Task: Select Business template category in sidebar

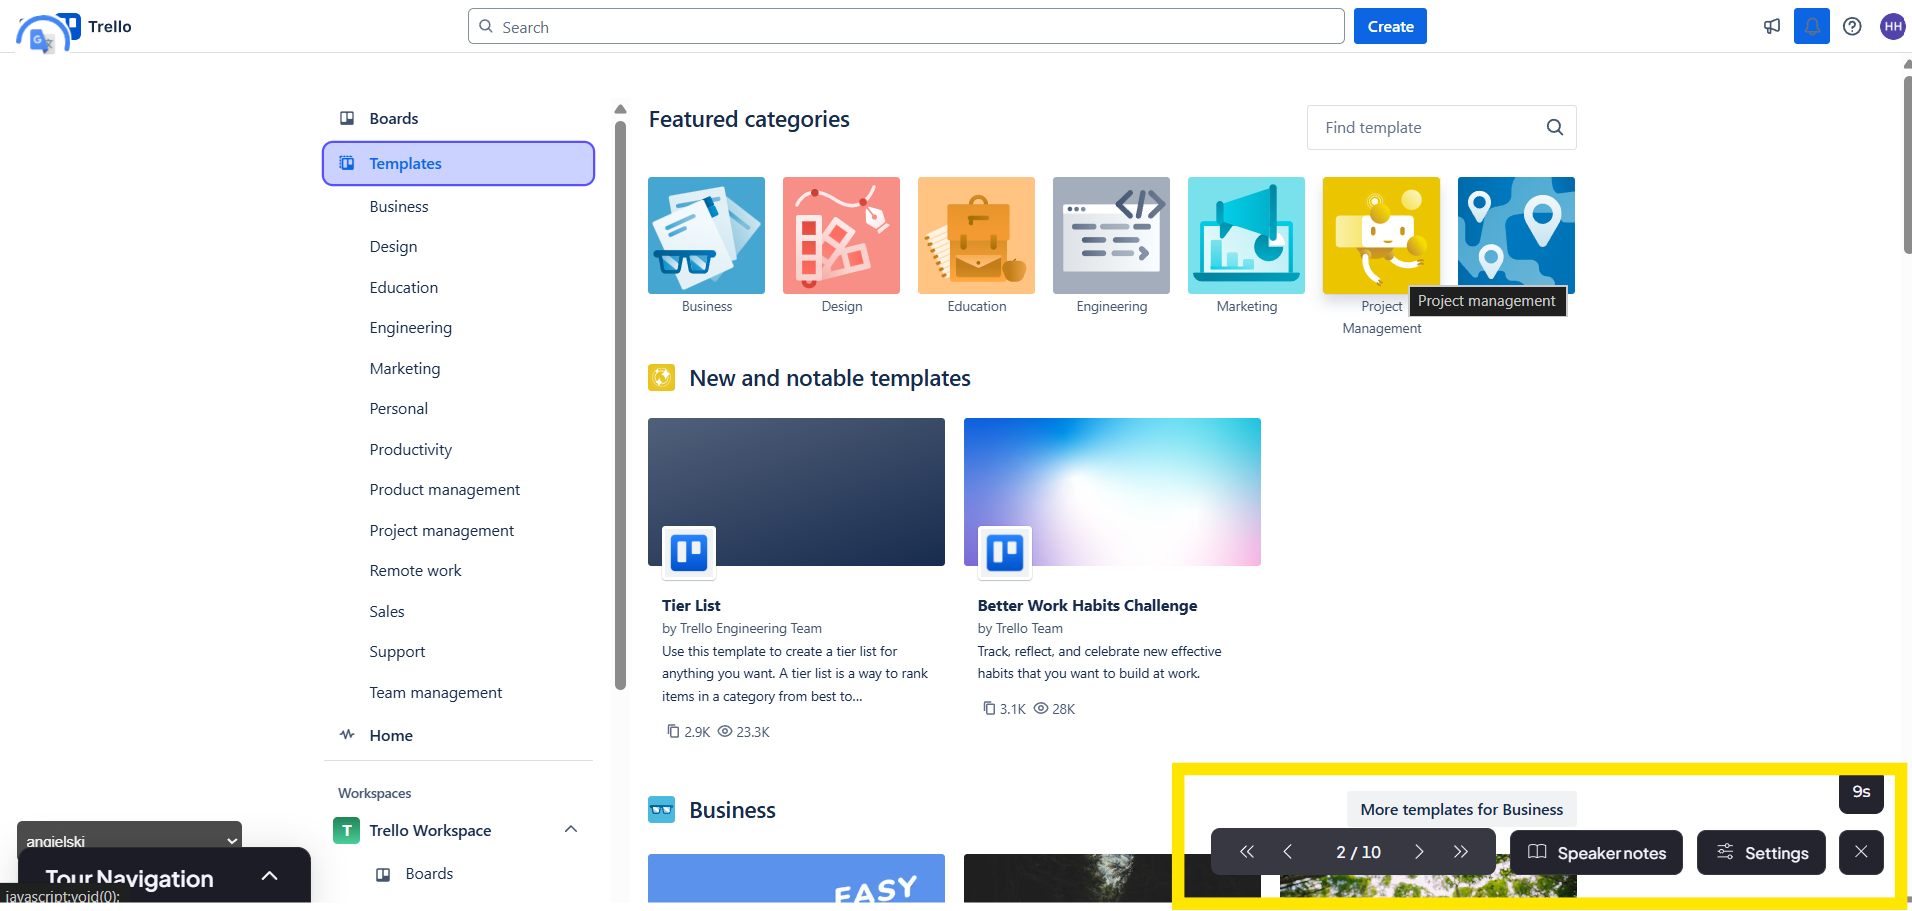Action: point(398,206)
